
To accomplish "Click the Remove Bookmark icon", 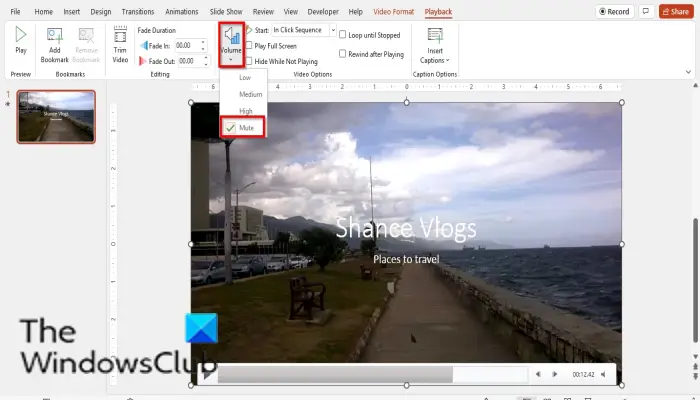I will pos(86,36).
